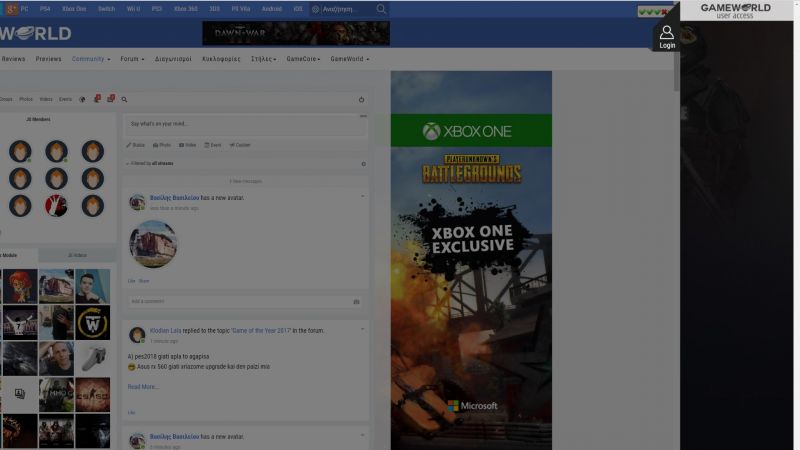Click Read More on Klodian Lala's post

click(143, 387)
